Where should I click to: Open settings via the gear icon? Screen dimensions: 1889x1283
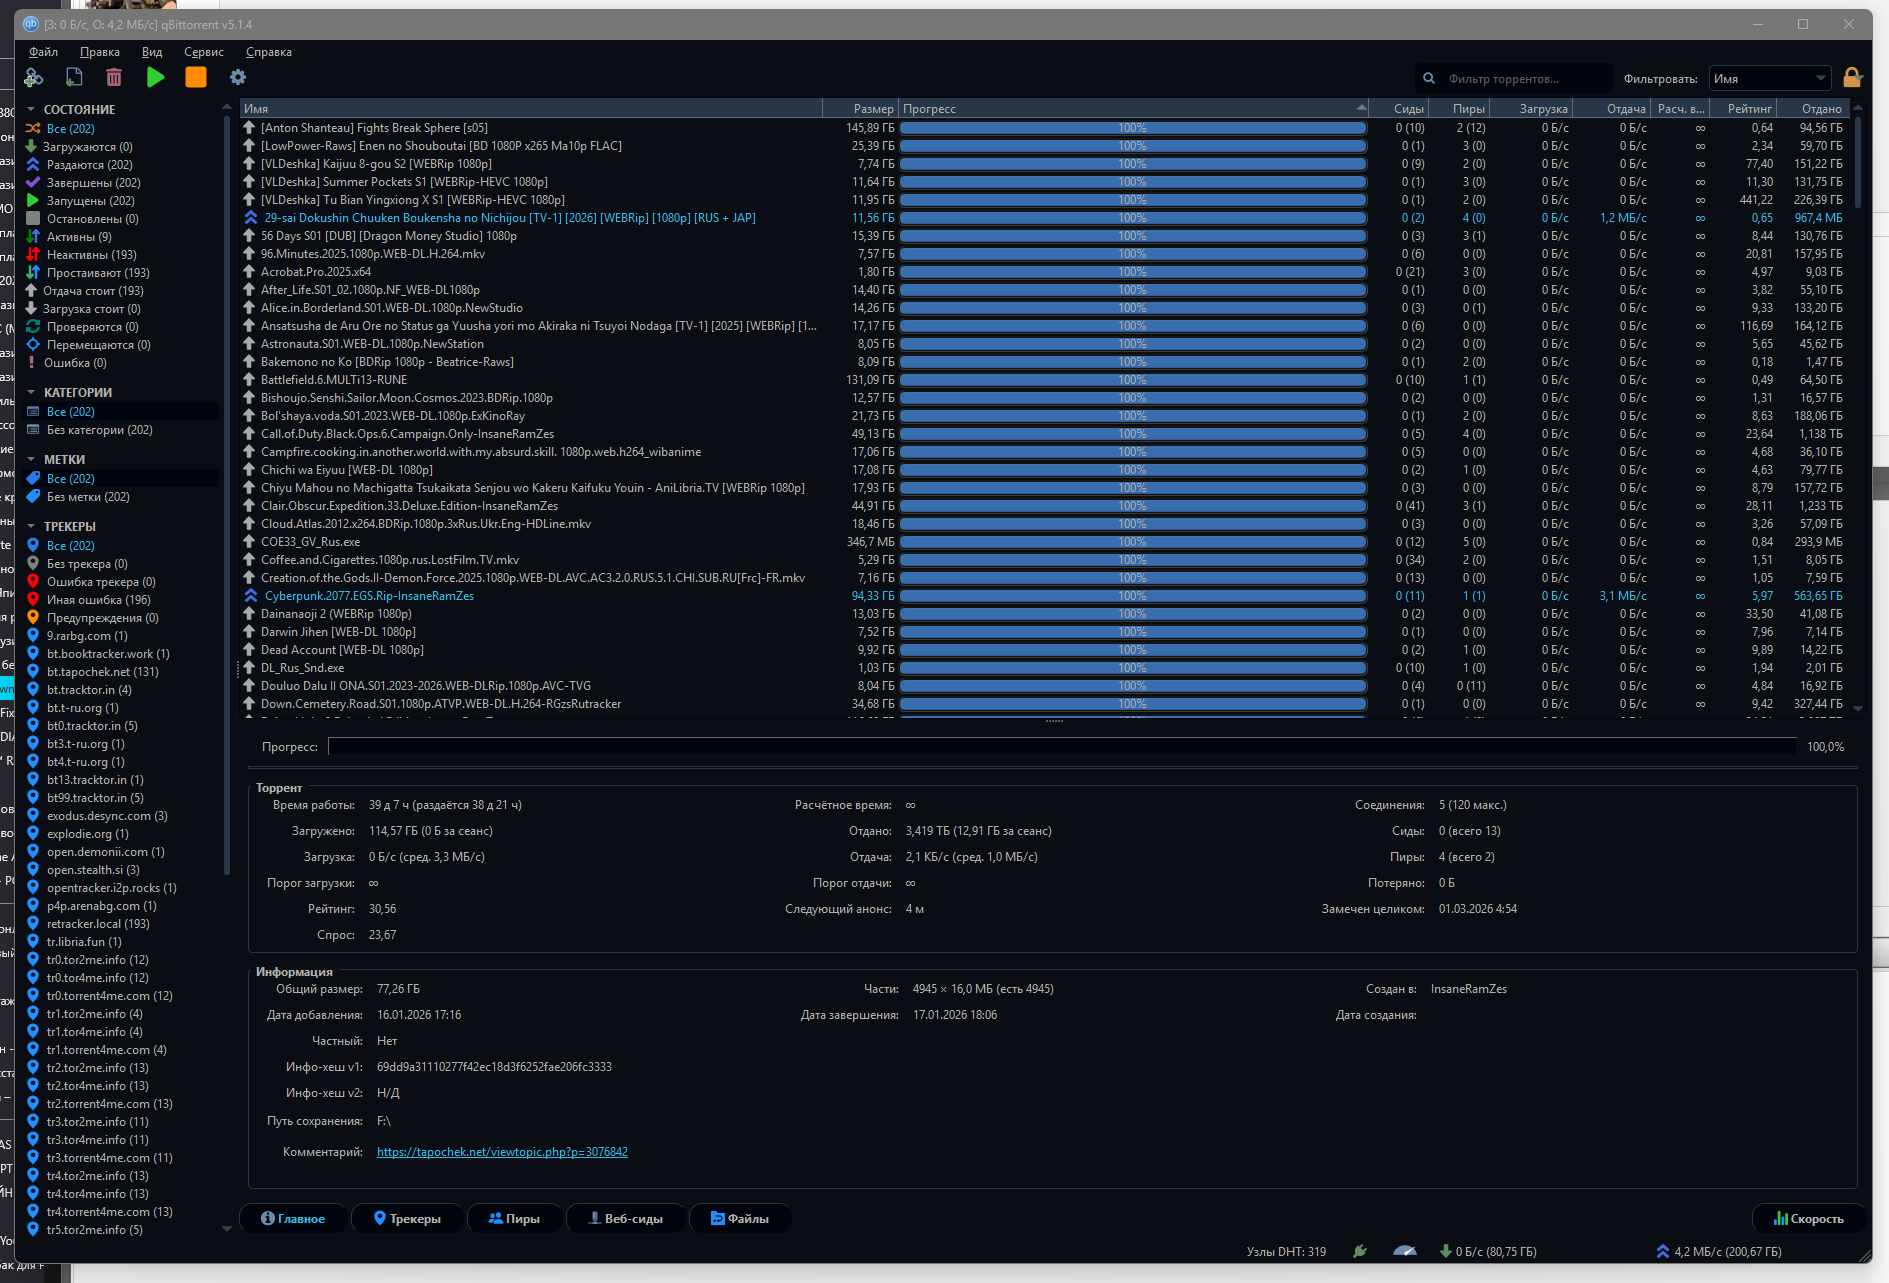(x=237, y=78)
